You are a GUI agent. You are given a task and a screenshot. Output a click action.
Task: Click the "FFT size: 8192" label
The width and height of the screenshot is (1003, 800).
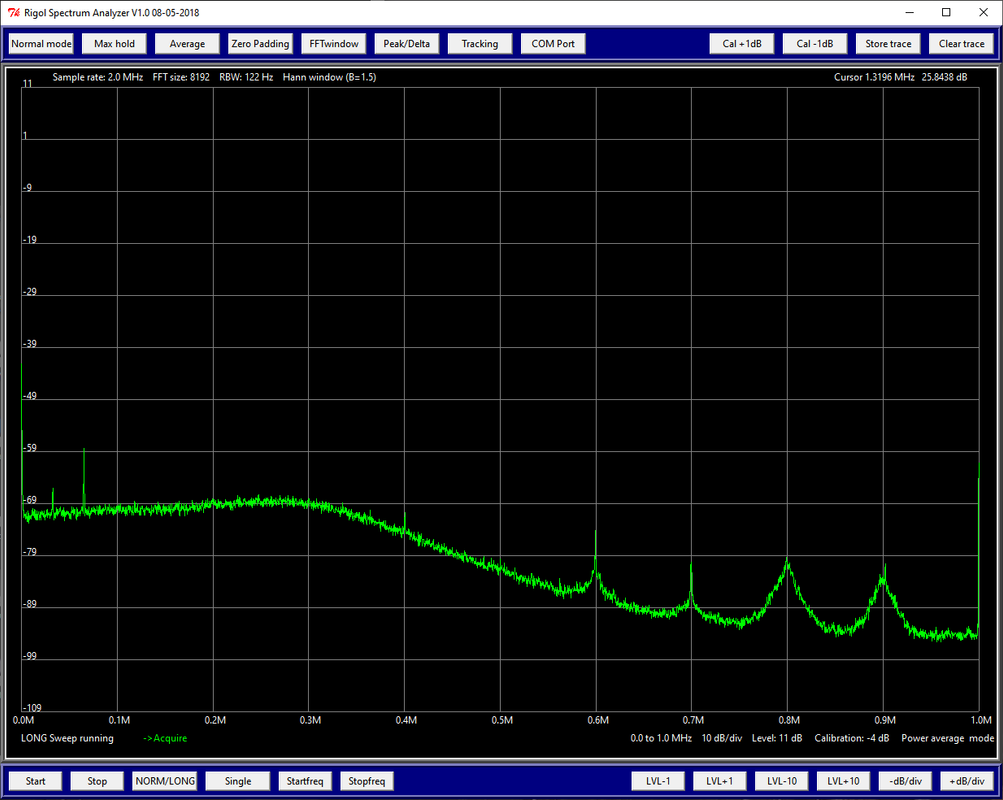[x=181, y=77]
